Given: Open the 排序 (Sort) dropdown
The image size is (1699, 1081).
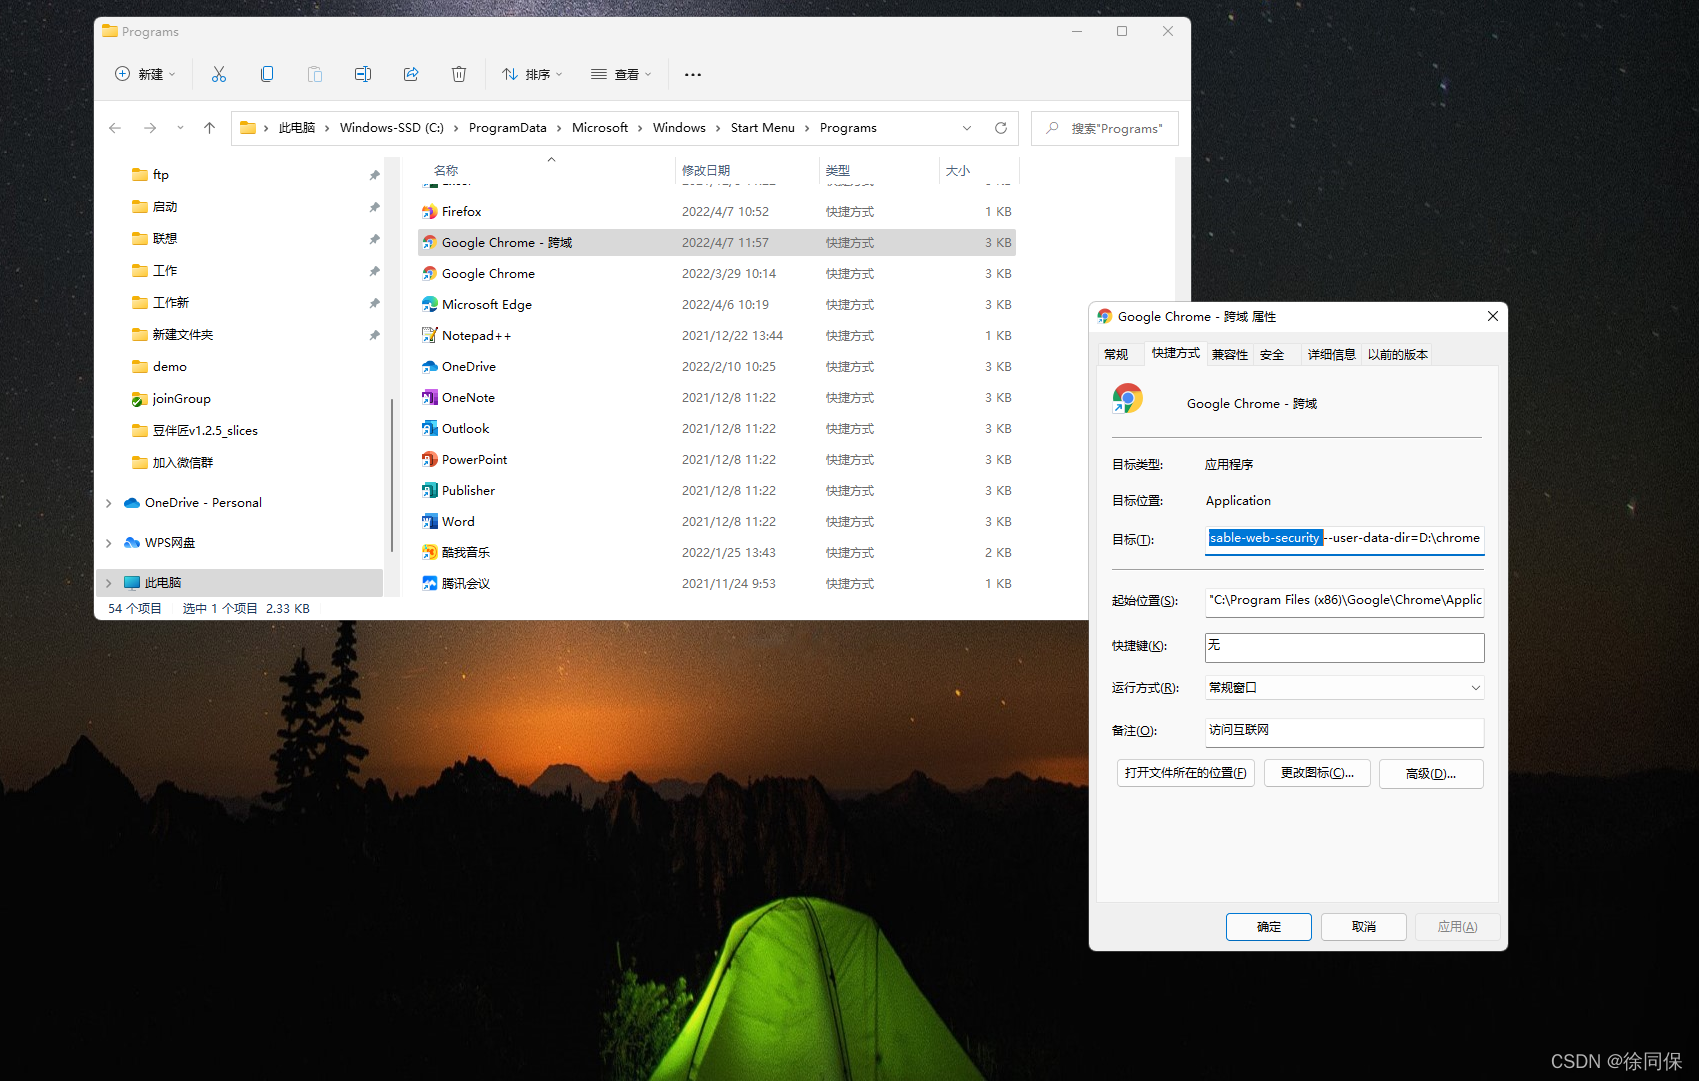Looking at the screenshot, I should 532,74.
